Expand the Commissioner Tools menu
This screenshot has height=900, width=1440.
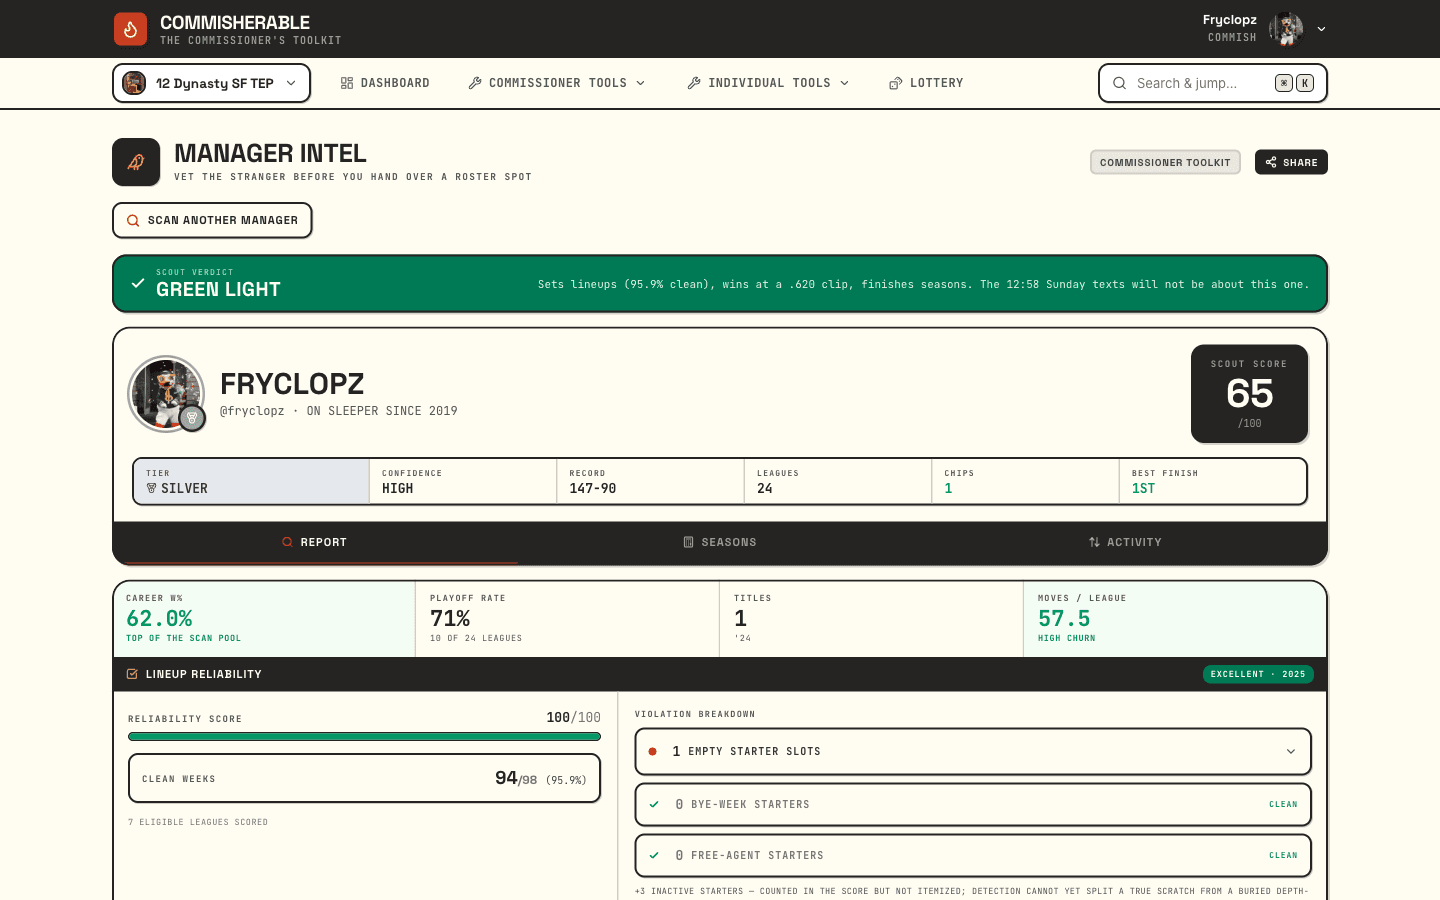[557, 83]
